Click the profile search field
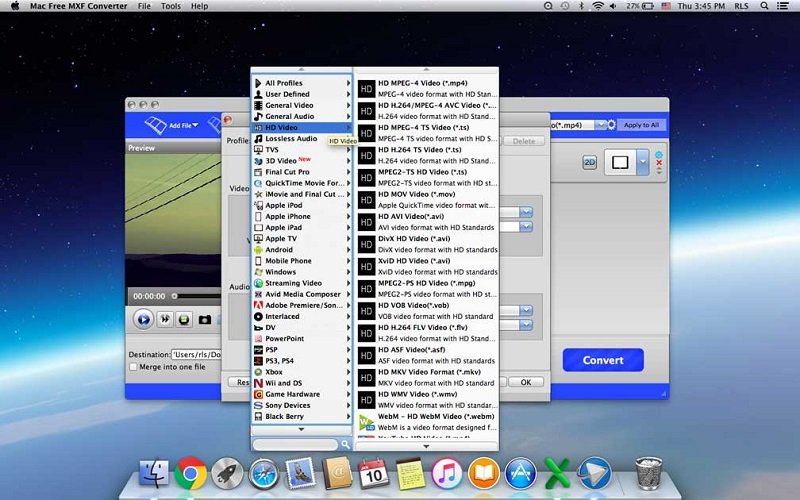The width and height of the screenshot is (800, 500). click(295, 444)
